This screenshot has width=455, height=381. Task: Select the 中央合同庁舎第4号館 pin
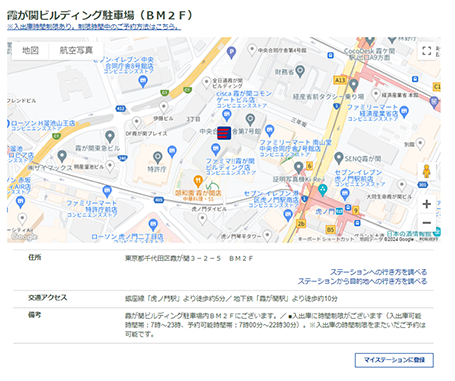coord(252,50)
